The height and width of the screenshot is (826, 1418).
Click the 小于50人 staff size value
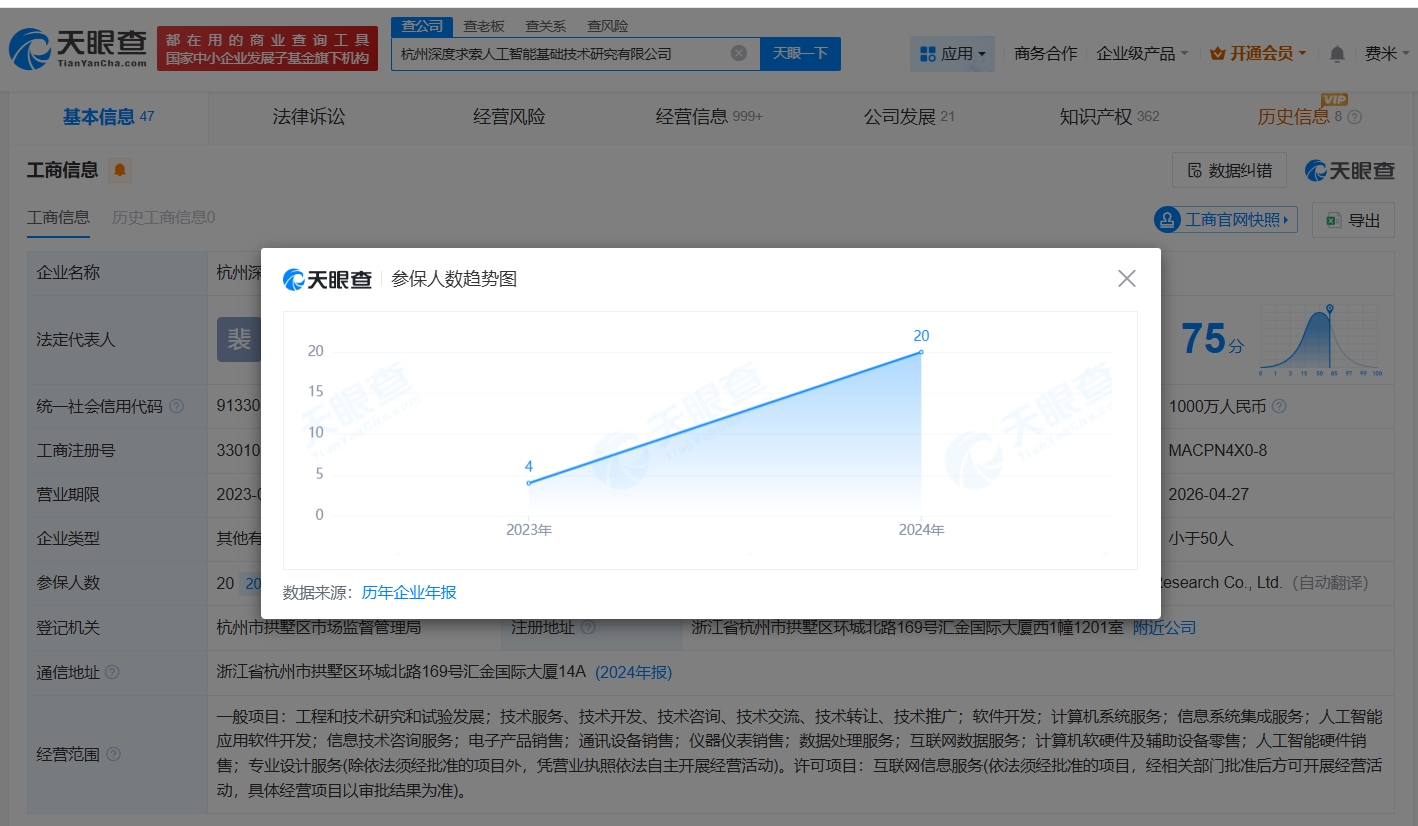(1201, 538)
